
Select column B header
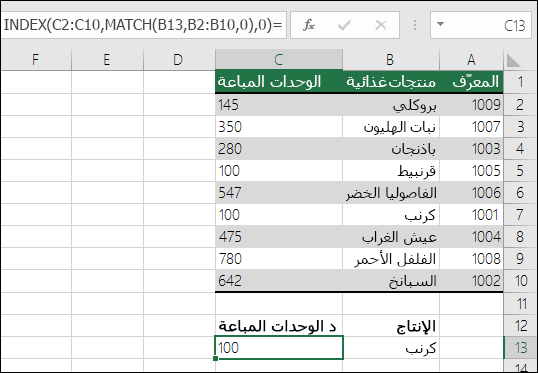391,60
